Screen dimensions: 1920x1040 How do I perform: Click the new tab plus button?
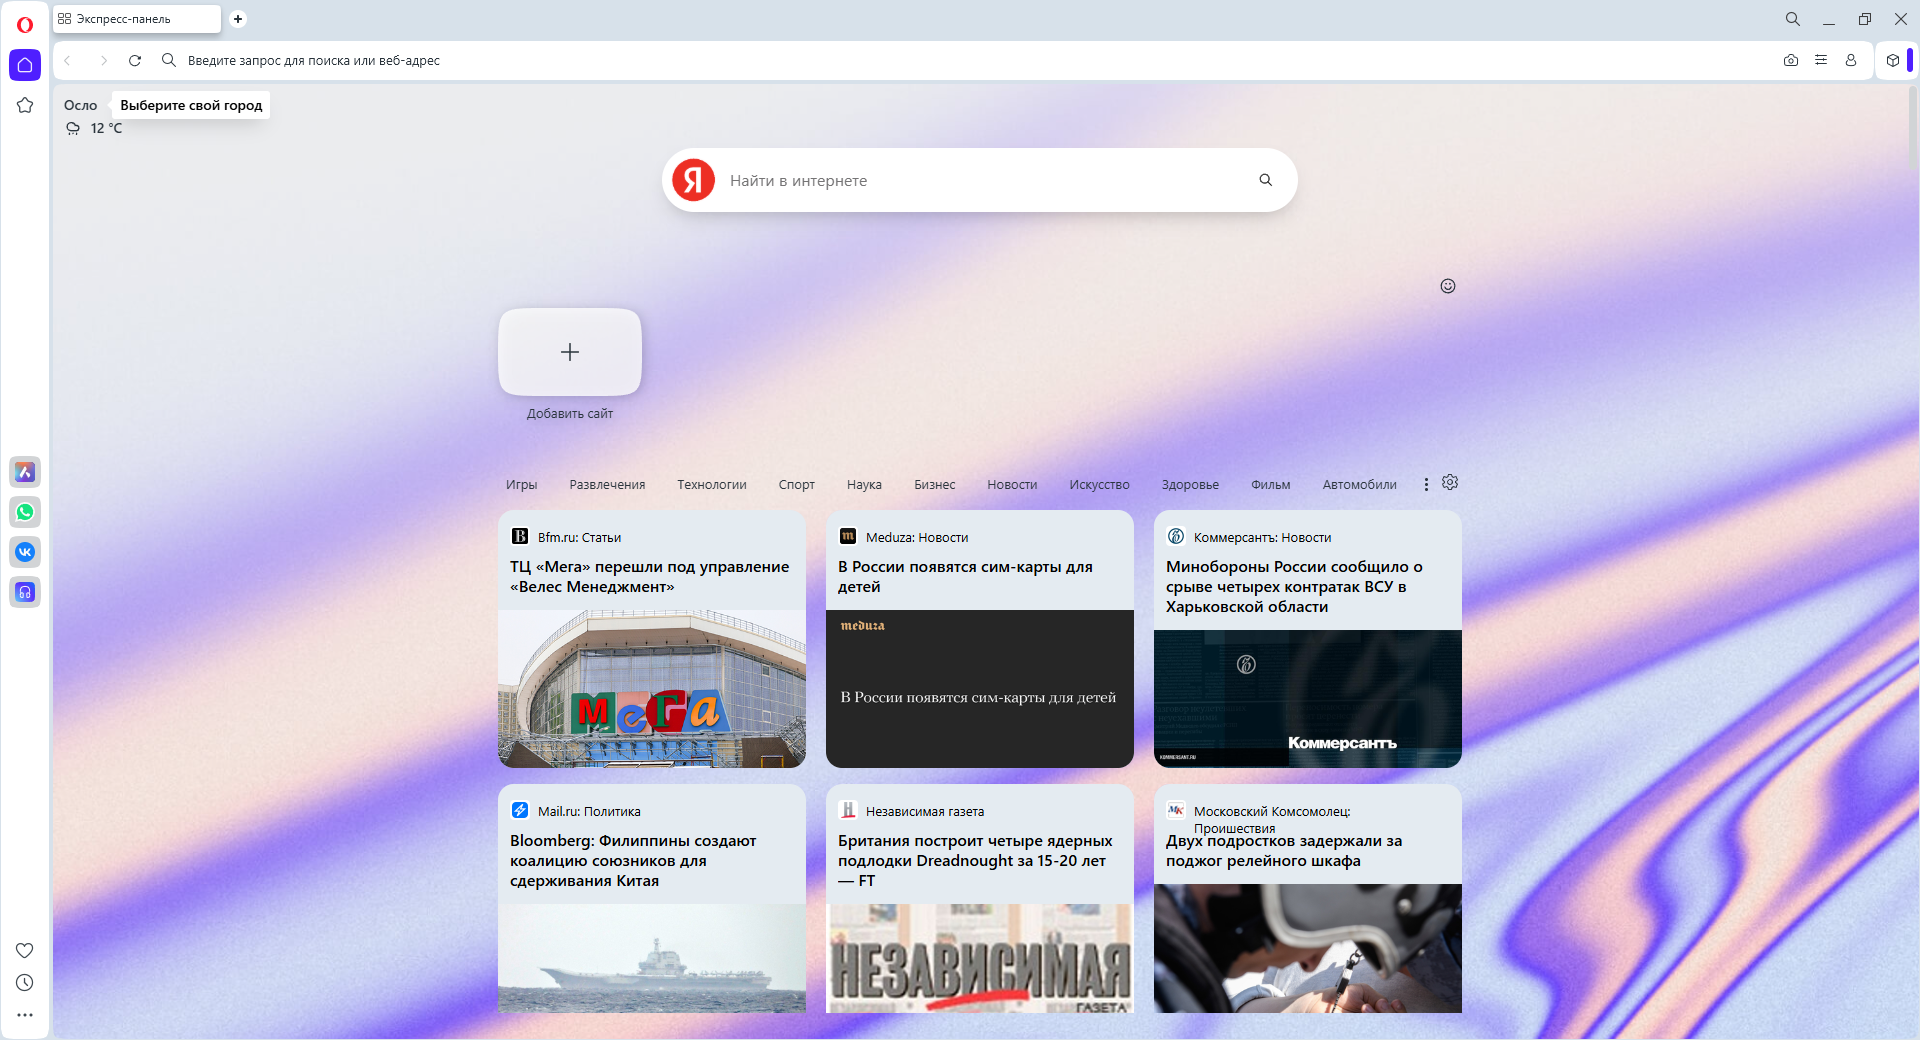click(x=238, y=19)
